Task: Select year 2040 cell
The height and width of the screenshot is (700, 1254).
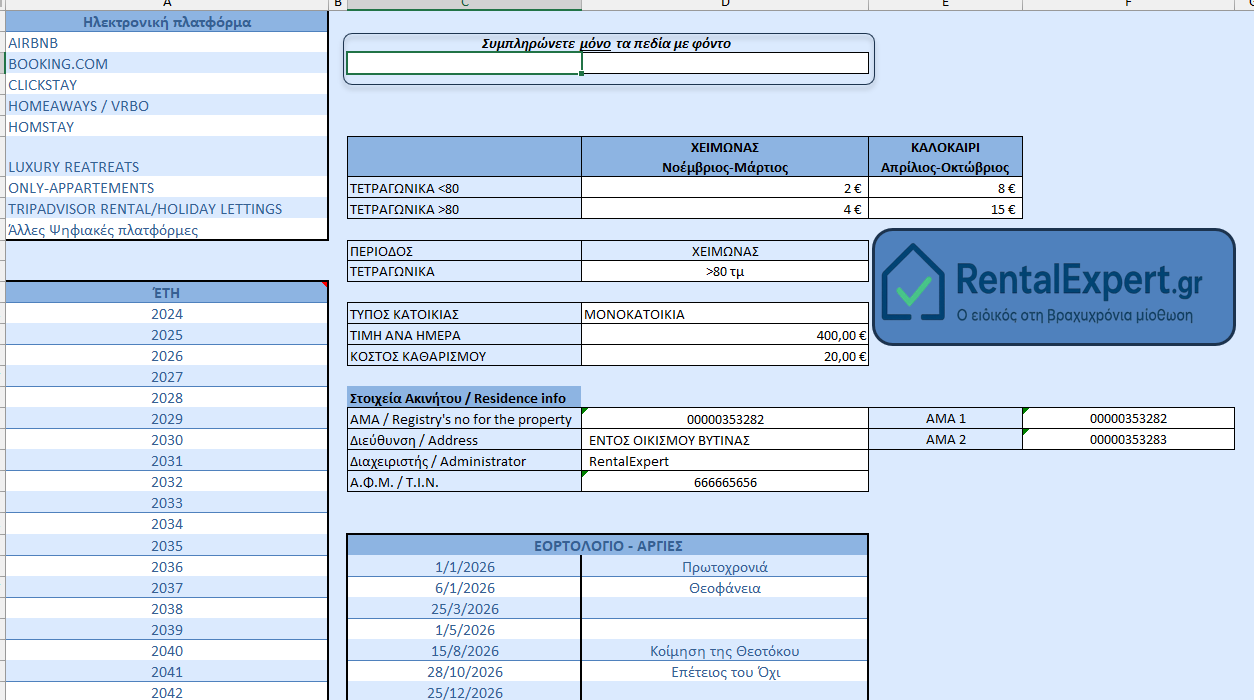Action: click(166, 651)
